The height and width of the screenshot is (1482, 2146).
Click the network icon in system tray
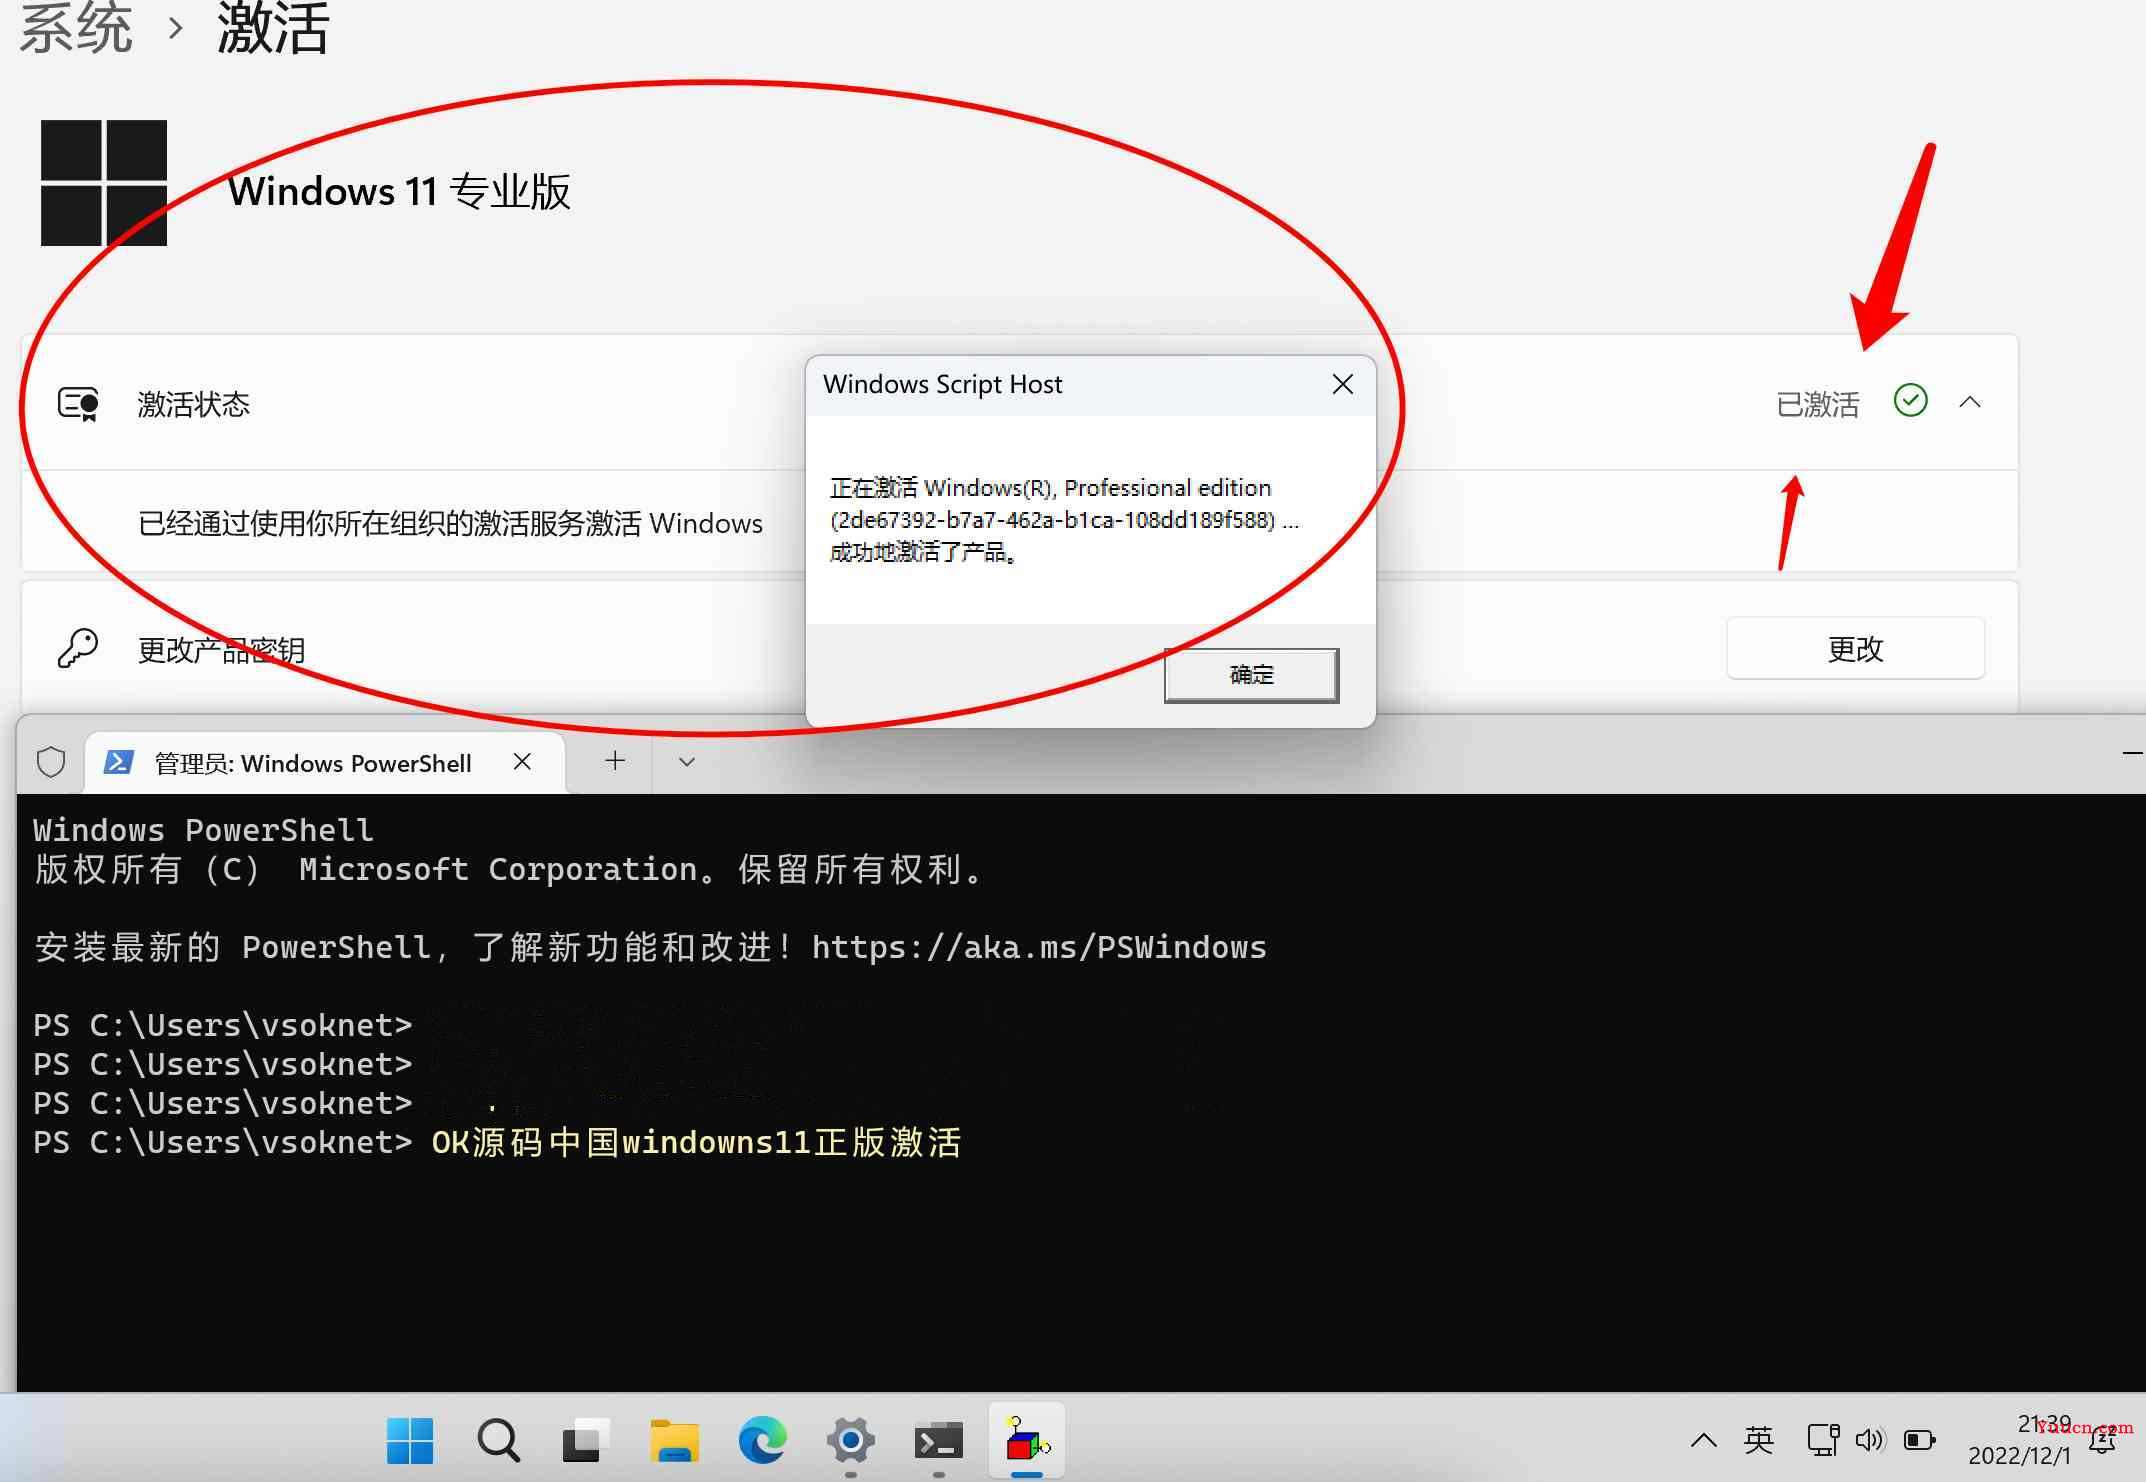pyautogui.click(x=1823, y=1440)
